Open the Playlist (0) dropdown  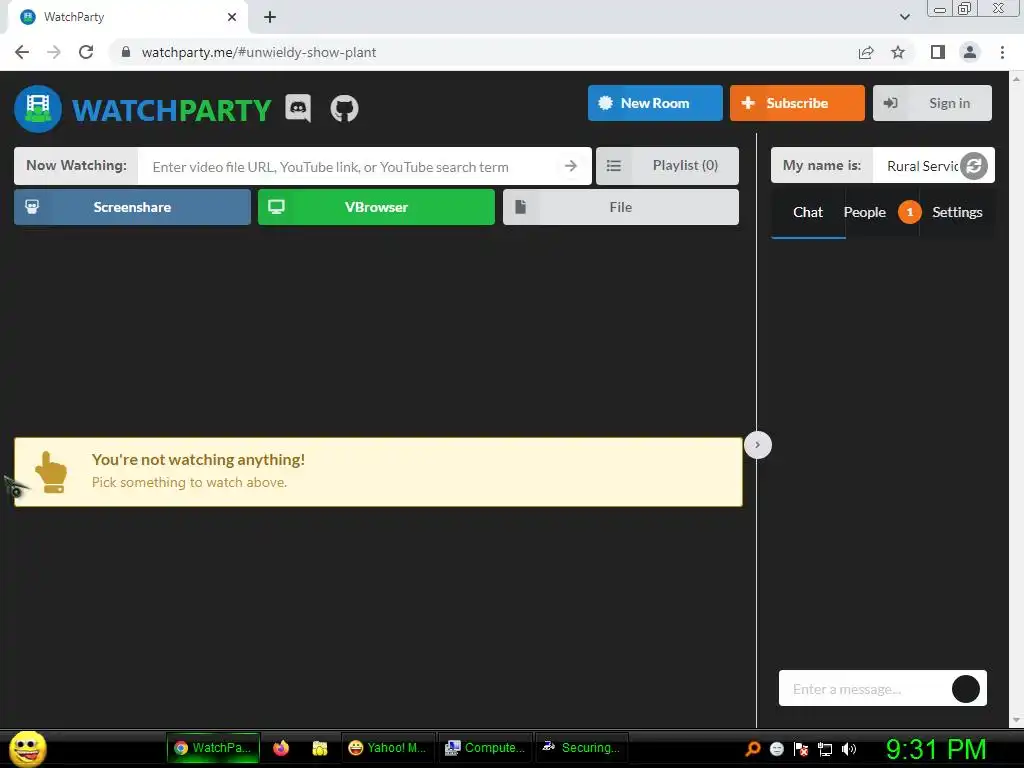click(x=667, y=166)
